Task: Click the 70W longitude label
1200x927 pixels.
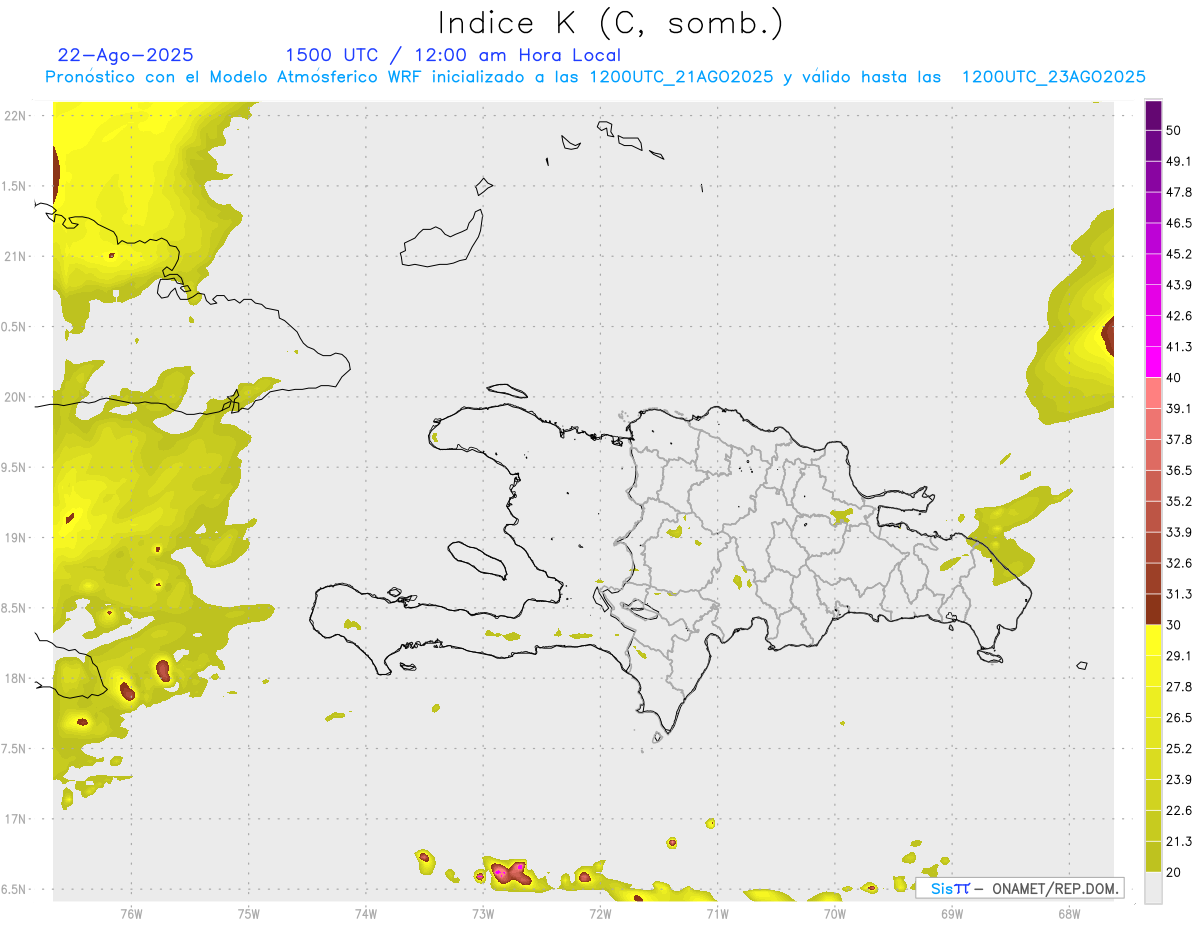Action: [x=835, y=913]
